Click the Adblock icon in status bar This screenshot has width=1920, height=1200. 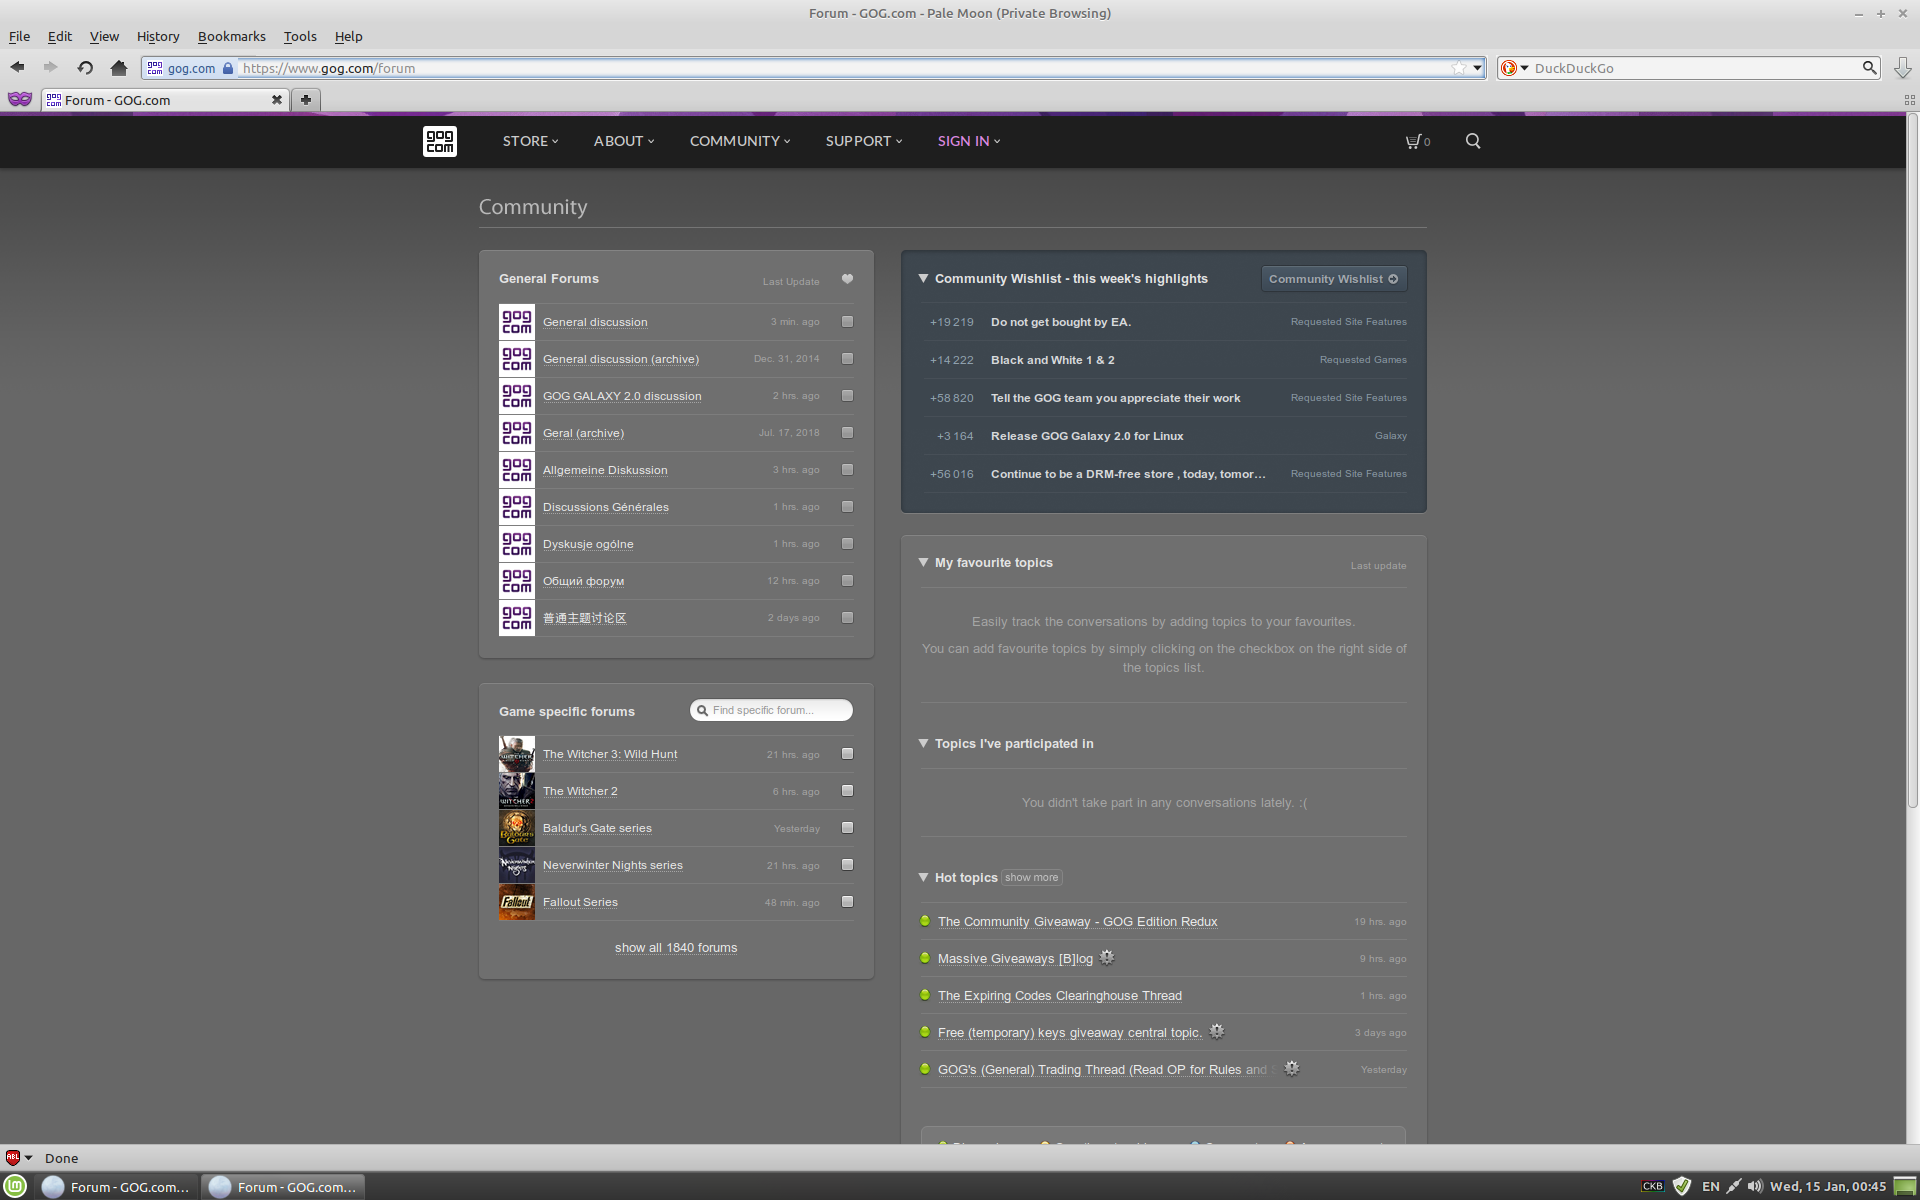click(13, 1158)
